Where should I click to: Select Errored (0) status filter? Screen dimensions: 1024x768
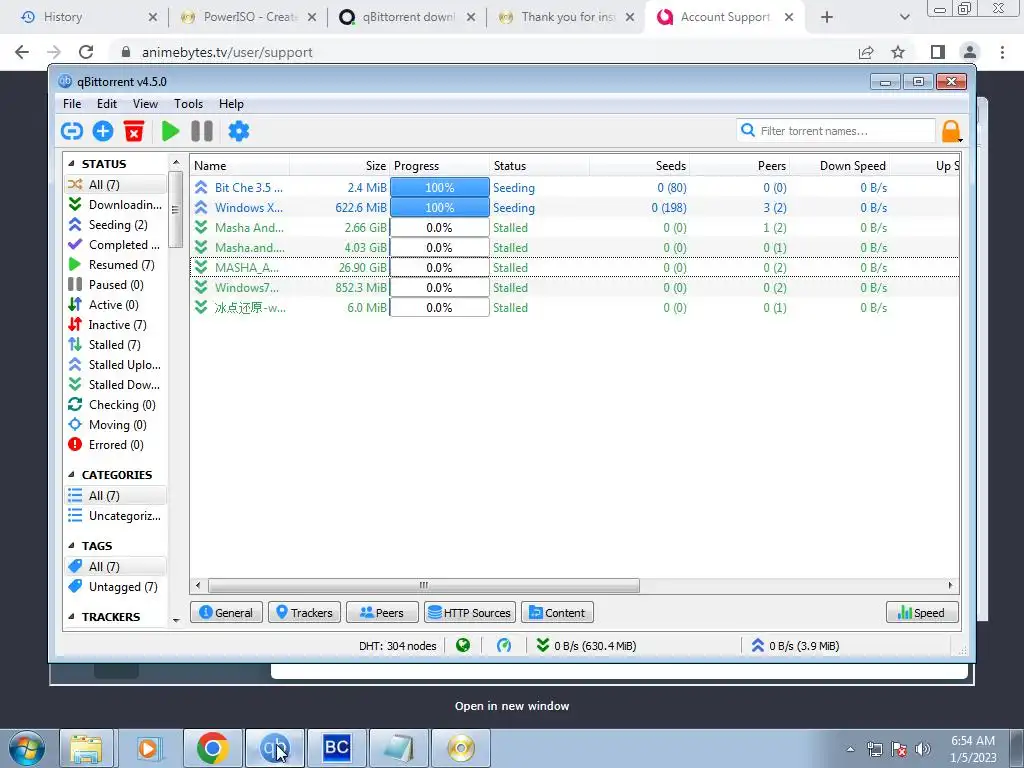point(116,445)
